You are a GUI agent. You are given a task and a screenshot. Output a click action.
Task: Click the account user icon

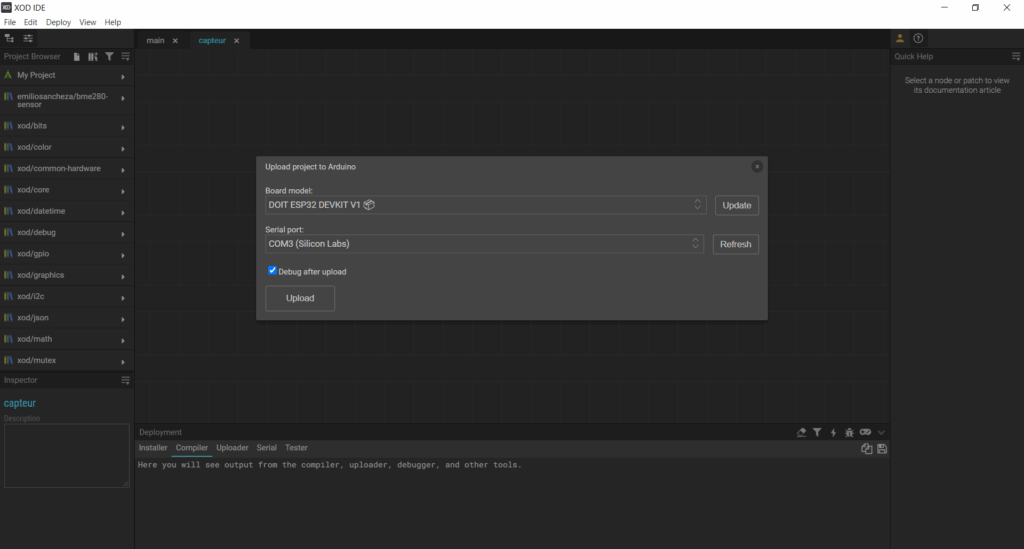(900, 39)
